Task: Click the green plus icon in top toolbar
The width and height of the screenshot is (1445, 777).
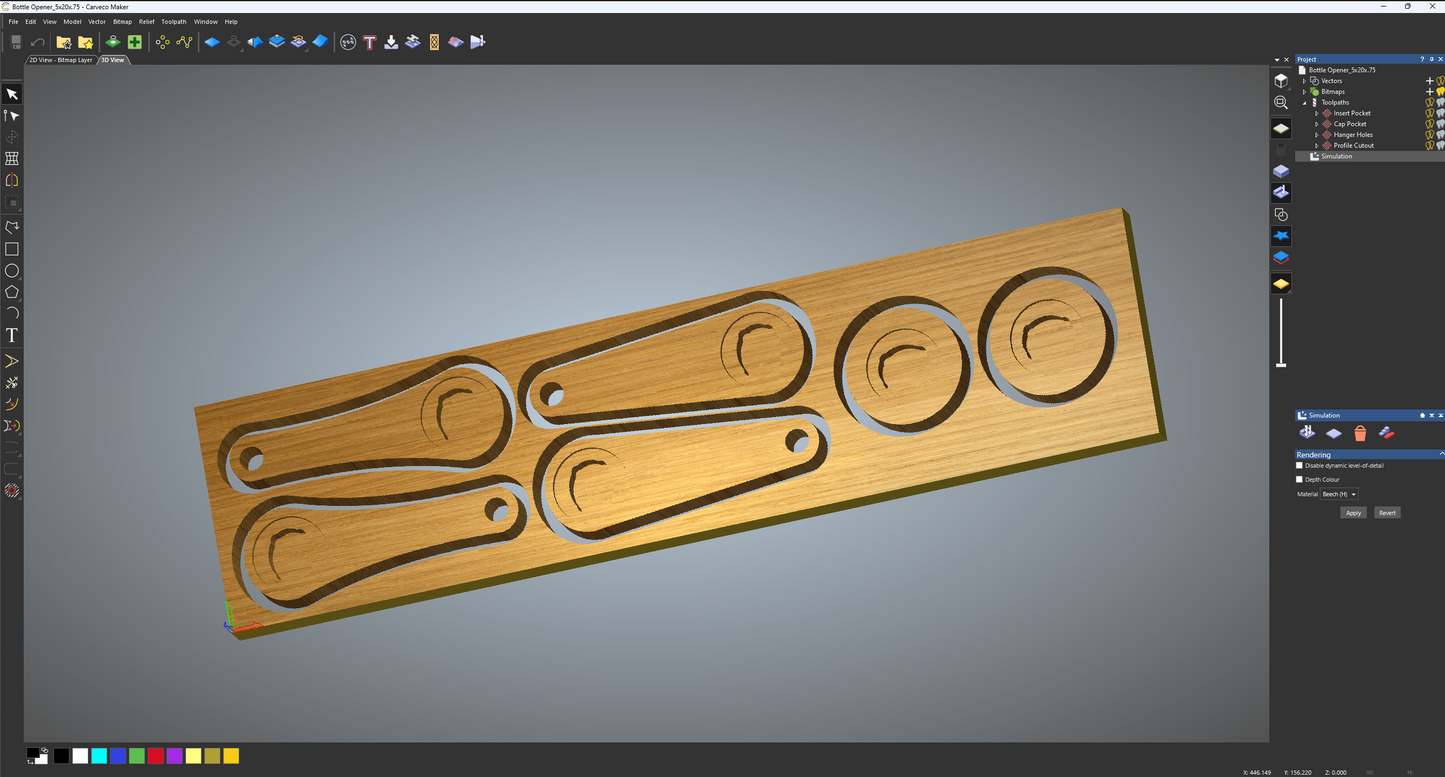Action: [x=135, y=42]
